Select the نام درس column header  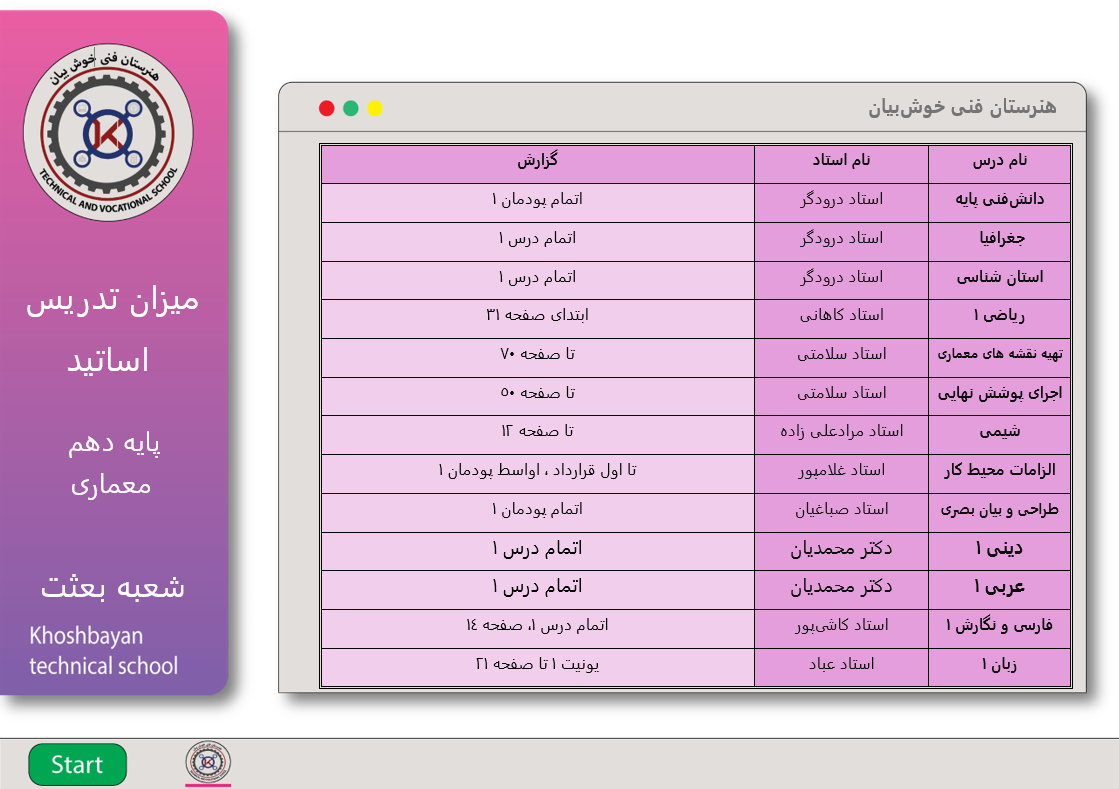pos(999,162)
